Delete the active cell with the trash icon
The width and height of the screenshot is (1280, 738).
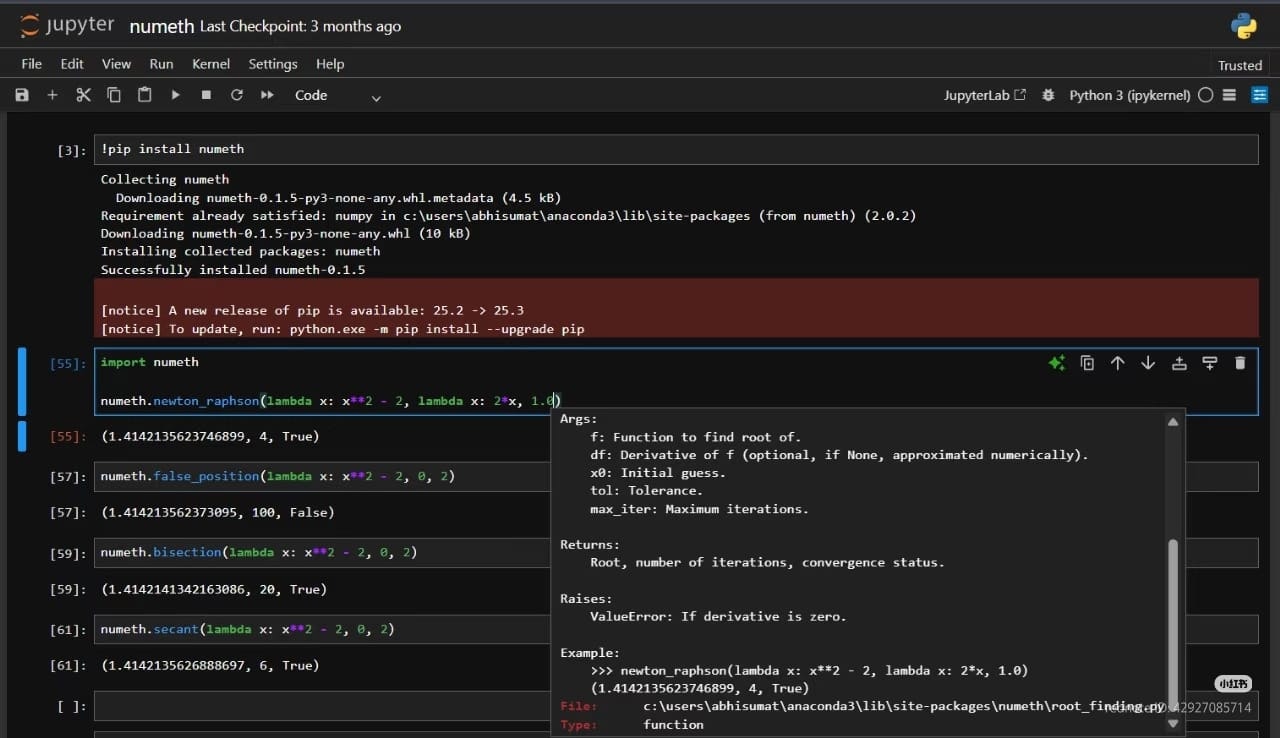tap(1240, 363)
